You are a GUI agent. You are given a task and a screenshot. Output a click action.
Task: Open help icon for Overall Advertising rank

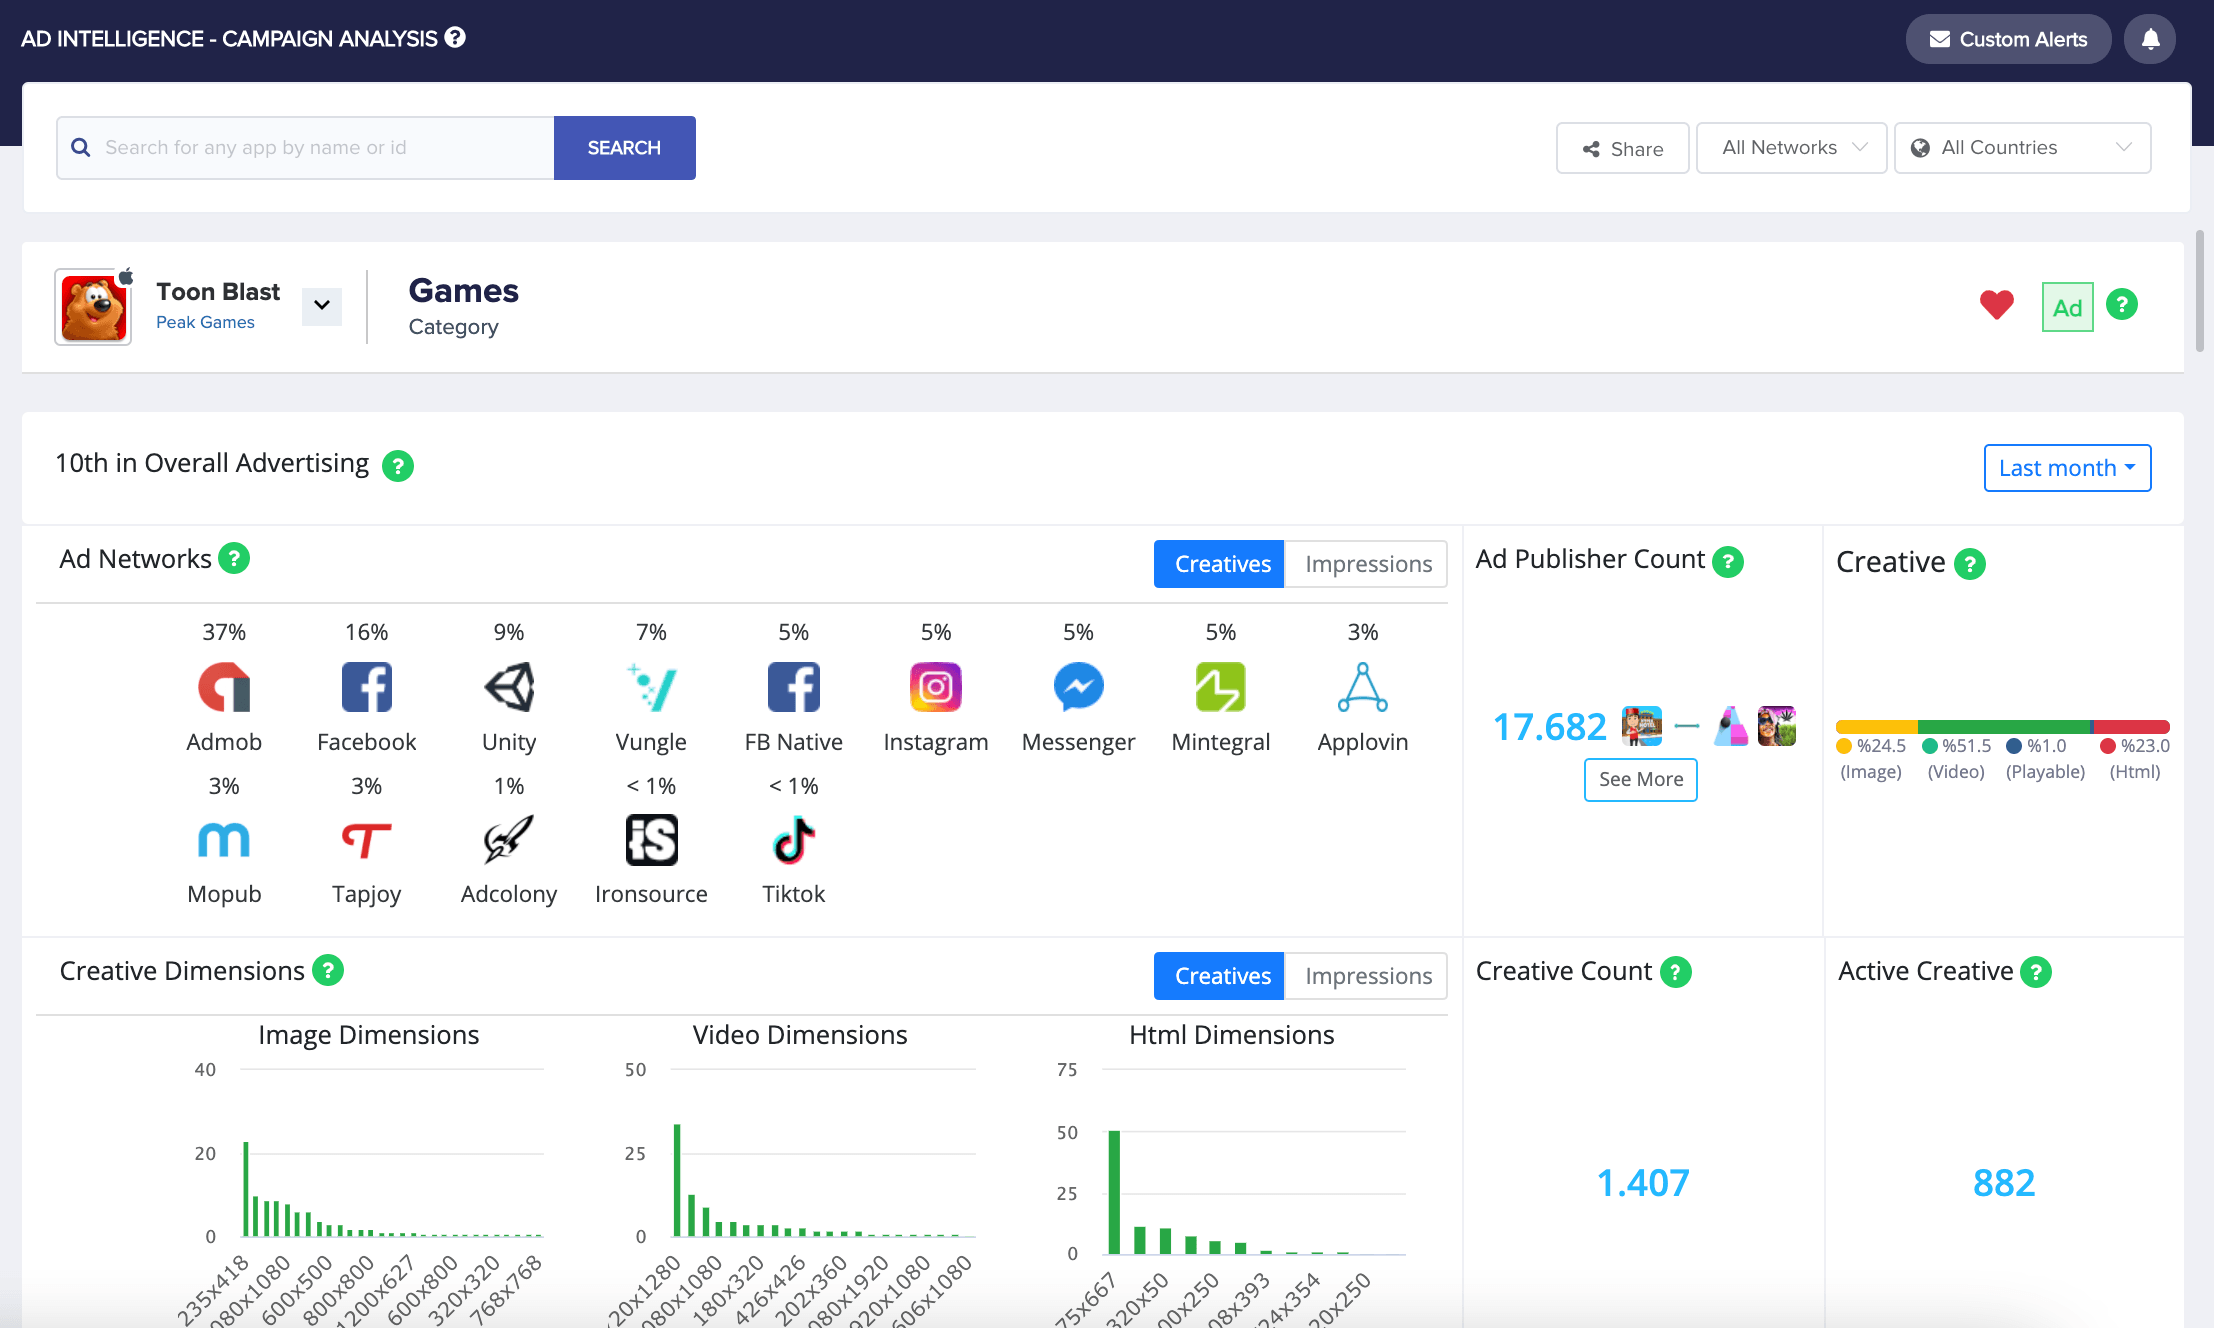coord(398,466)
